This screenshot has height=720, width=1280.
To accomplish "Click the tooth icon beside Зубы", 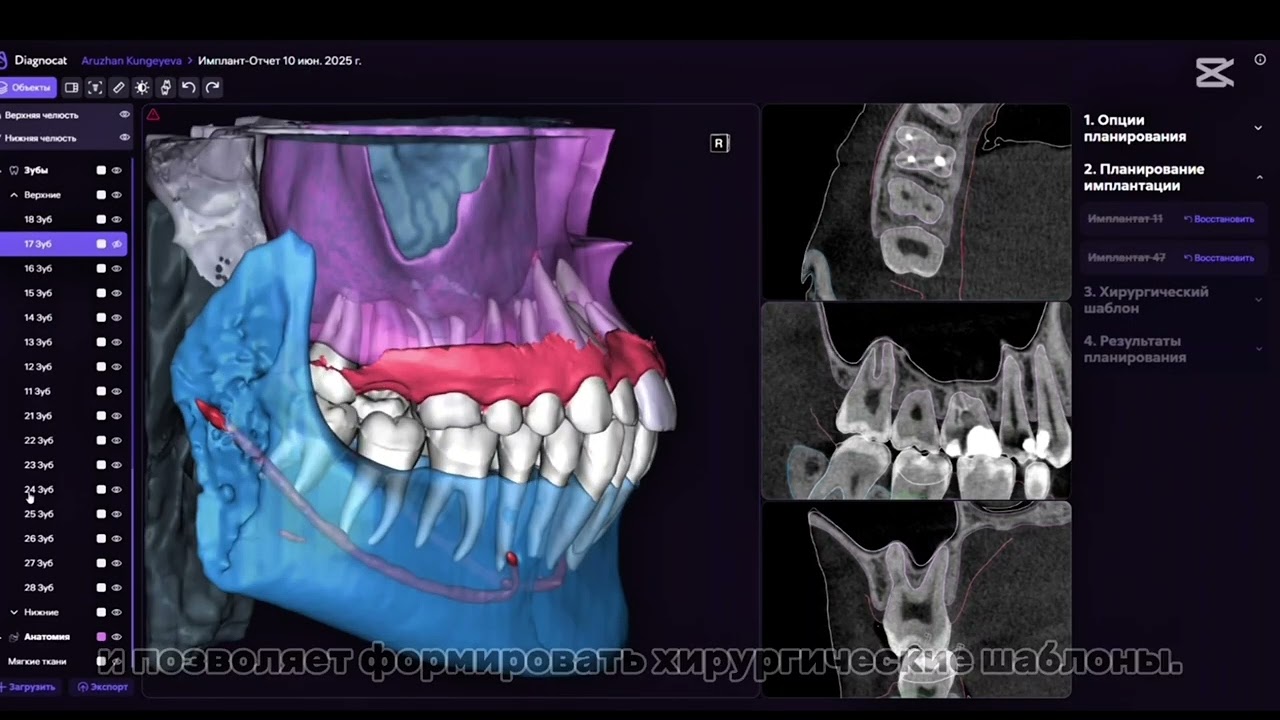I will pyautogui.click(x=14, y=170).
